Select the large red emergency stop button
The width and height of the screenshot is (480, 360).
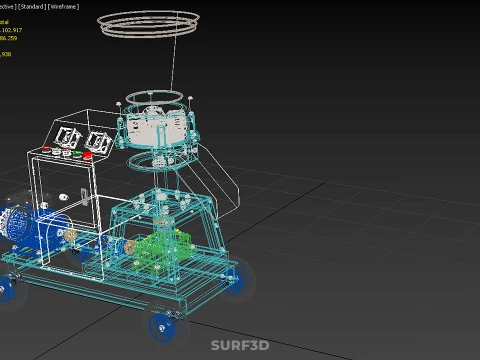pos(88,156)
